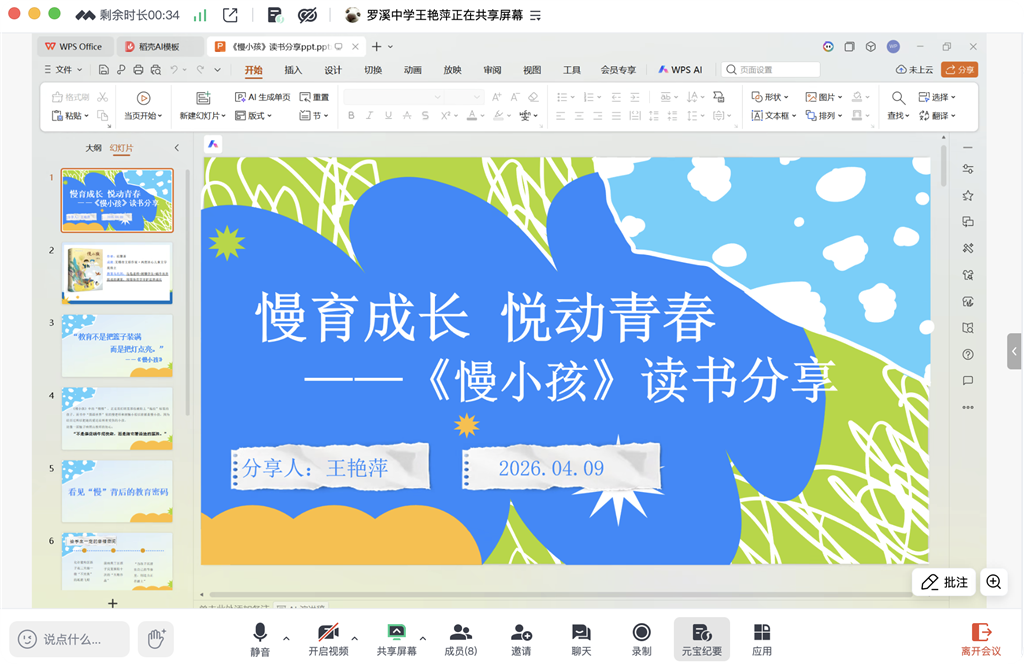1024x664 pixels.
Task: Open Members (成员) list
Action: (x=460, y=639)
